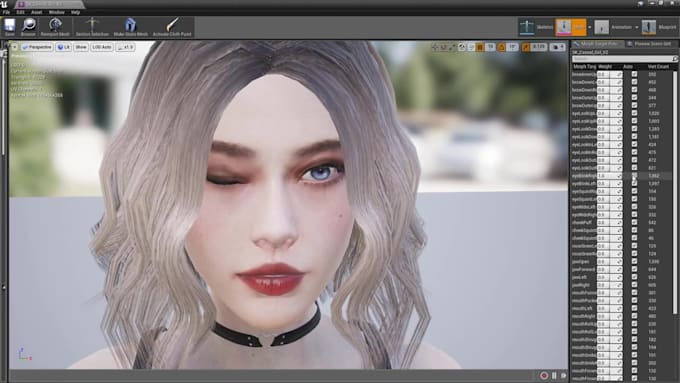
Task: Open the Show menu in viewport
Action: tap(81, 47)
